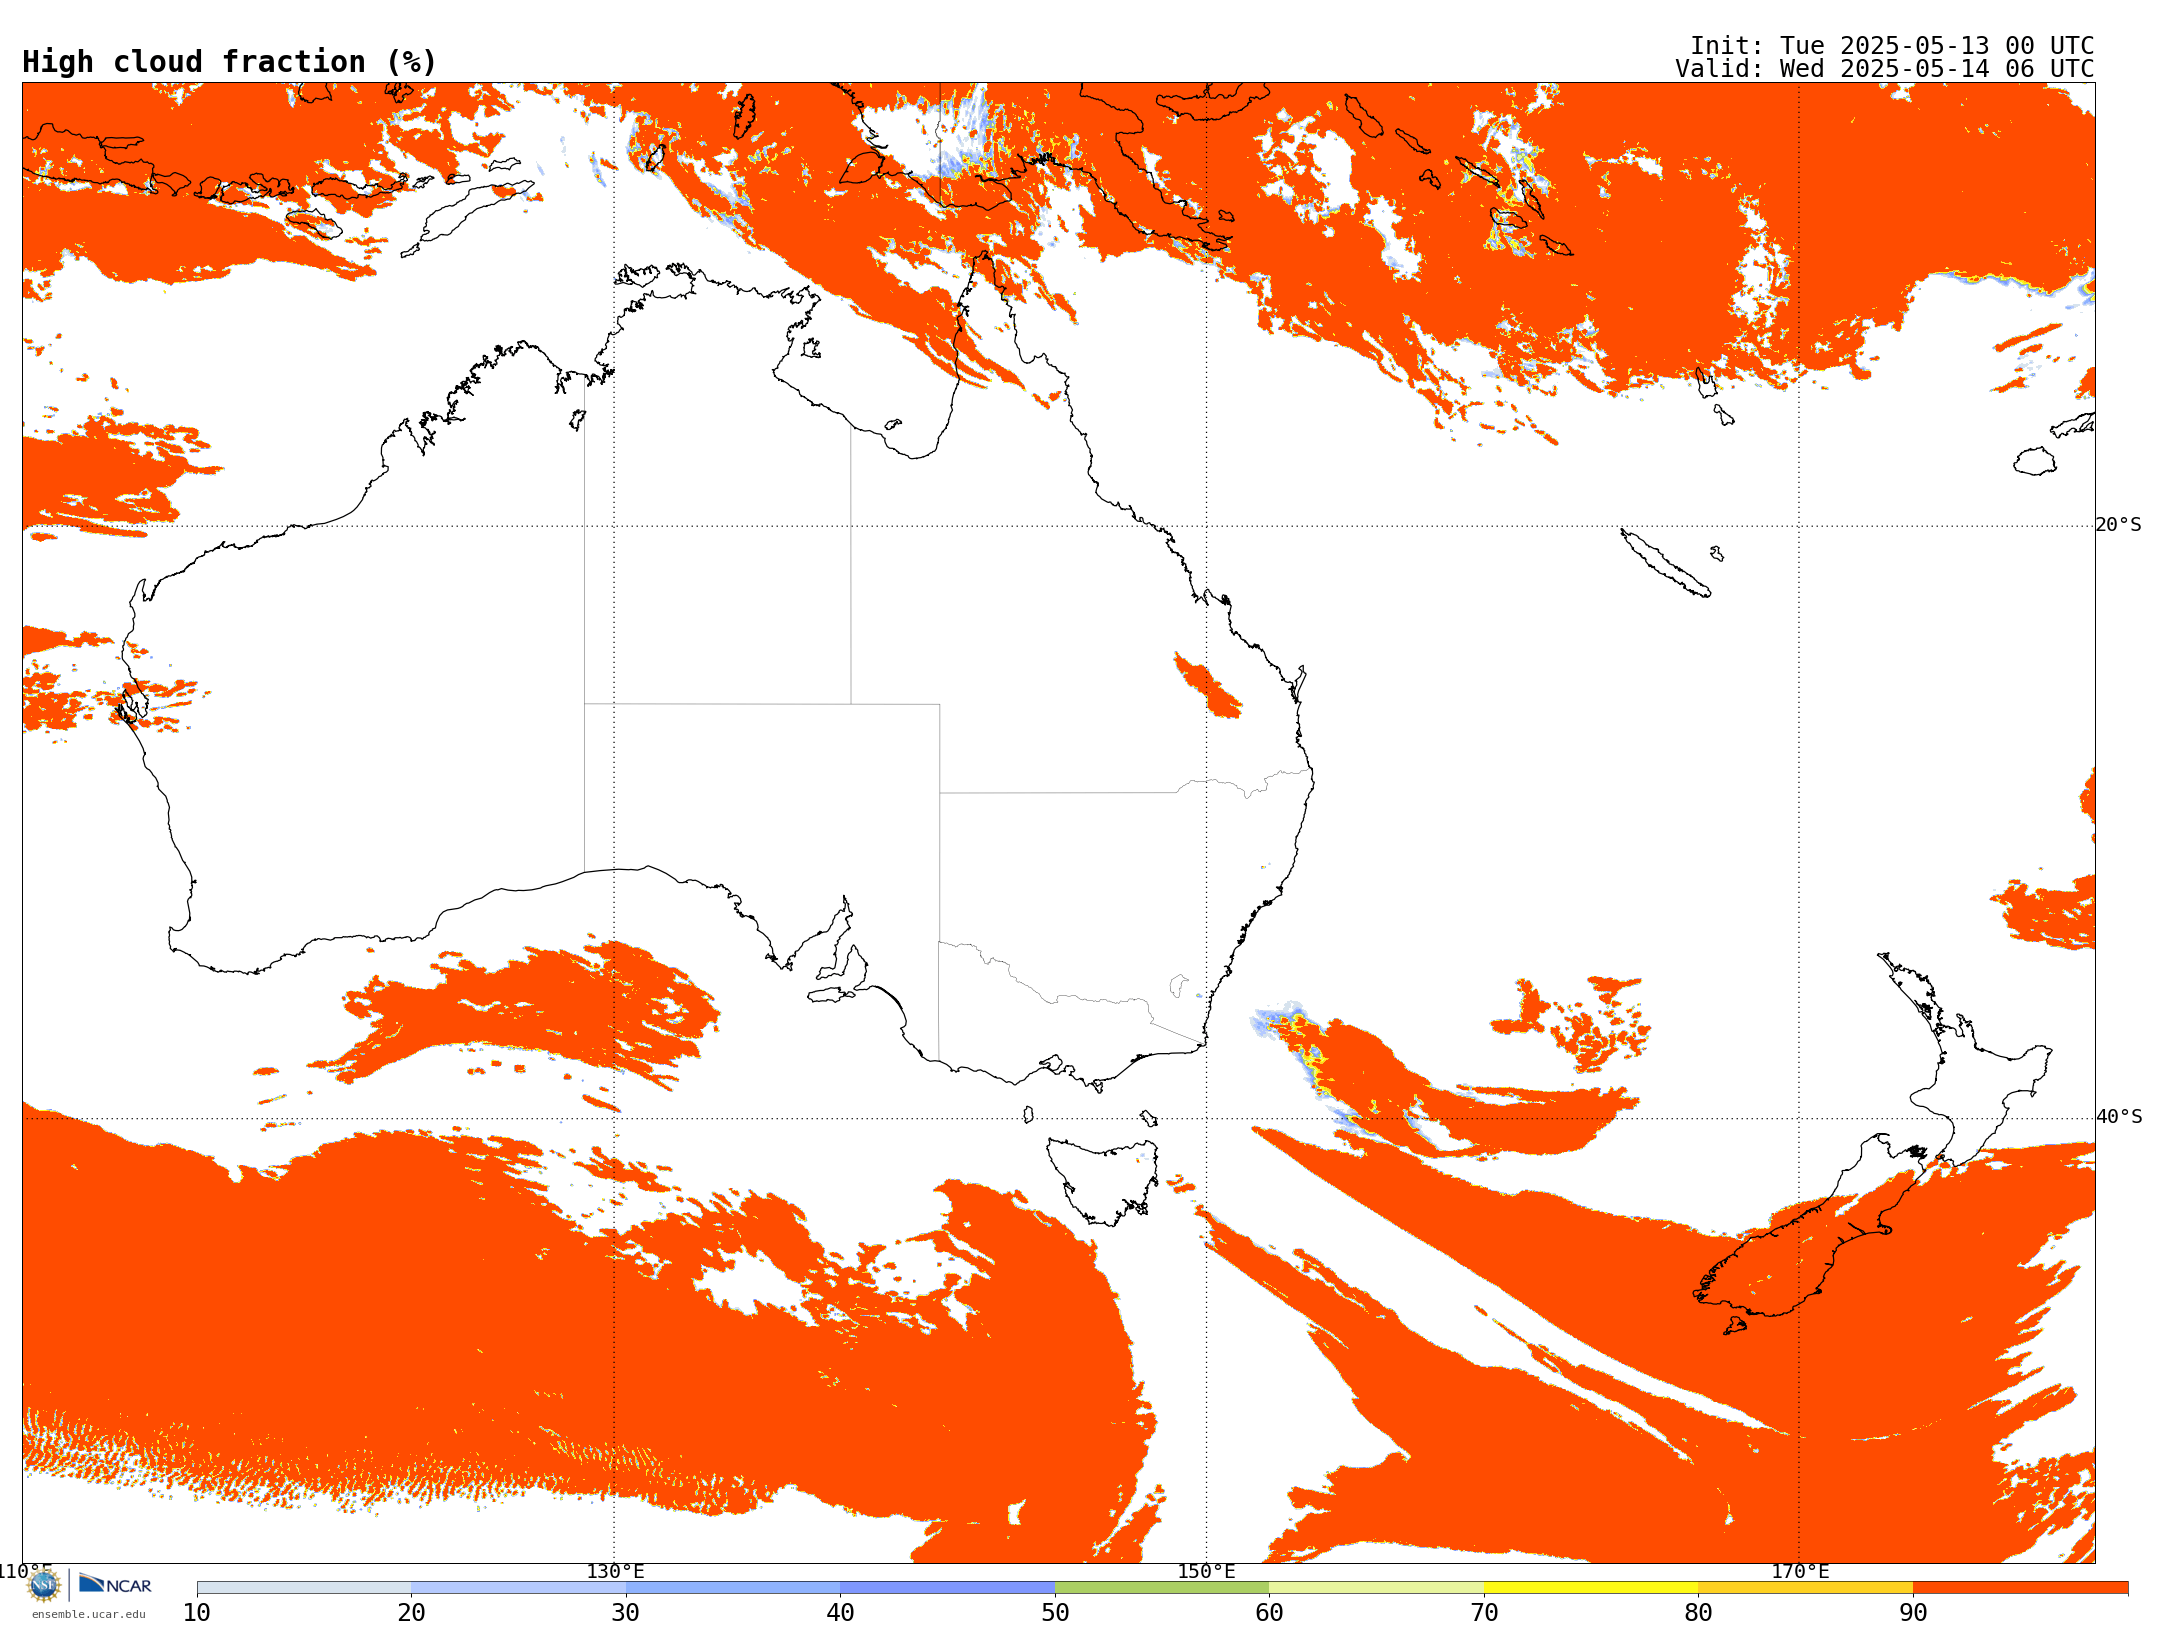2160x1626 pixels.
Task: Click the colorbar tick label 10
Action: pyautogui.click(x=197, y=1612)
